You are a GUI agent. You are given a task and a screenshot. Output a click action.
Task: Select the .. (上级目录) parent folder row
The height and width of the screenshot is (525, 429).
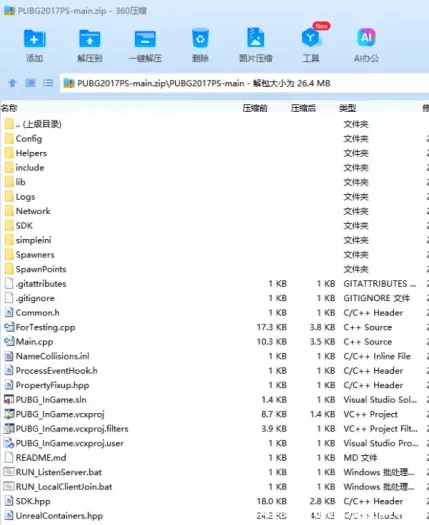214,124
